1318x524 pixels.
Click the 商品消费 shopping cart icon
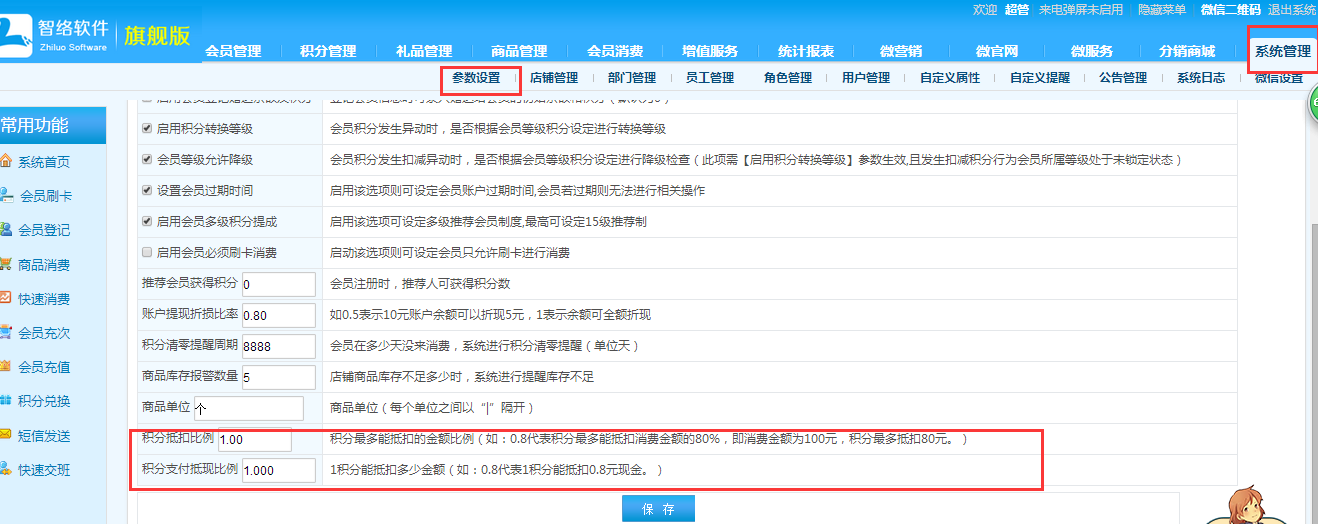pyautogui.click(x=6, y=265)
